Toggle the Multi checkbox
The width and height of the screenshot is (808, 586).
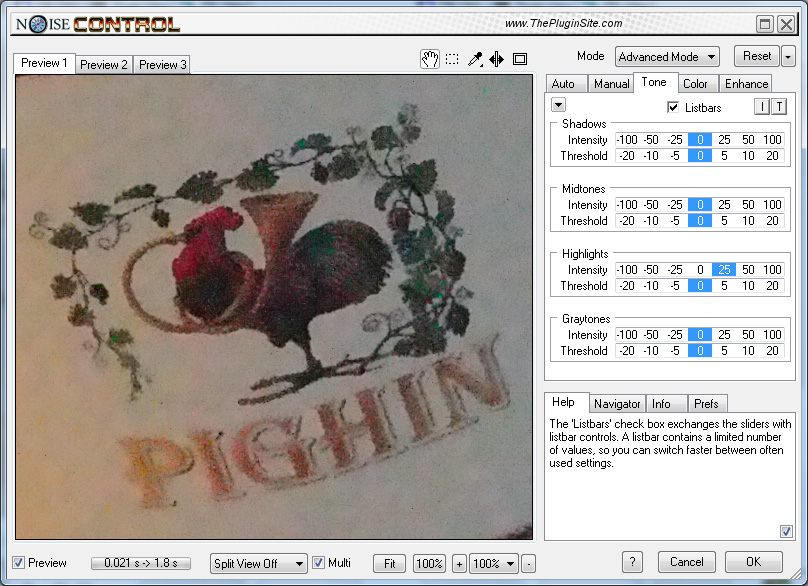pyautogui.click(x=318, y=563)
